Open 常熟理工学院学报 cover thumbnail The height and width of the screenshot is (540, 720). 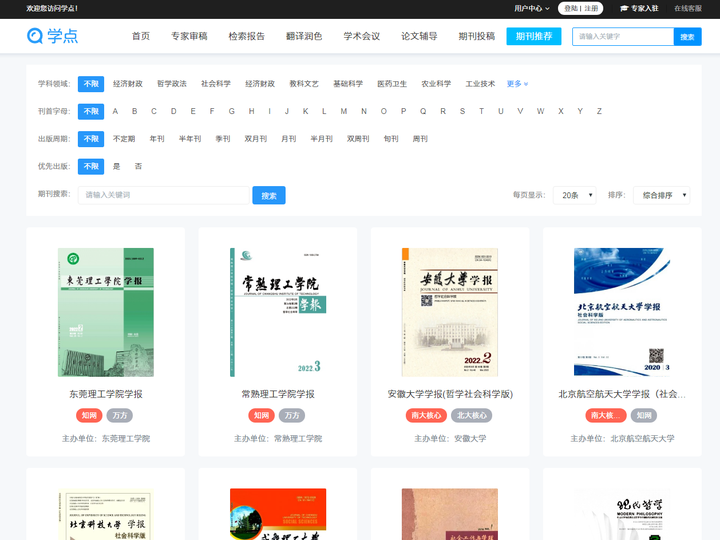click(278, 312)
